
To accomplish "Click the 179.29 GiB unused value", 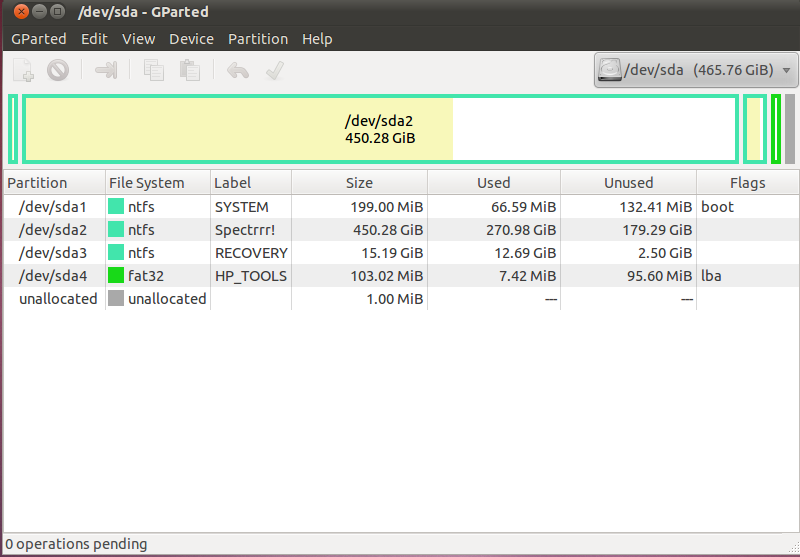I will coord(657,230).
